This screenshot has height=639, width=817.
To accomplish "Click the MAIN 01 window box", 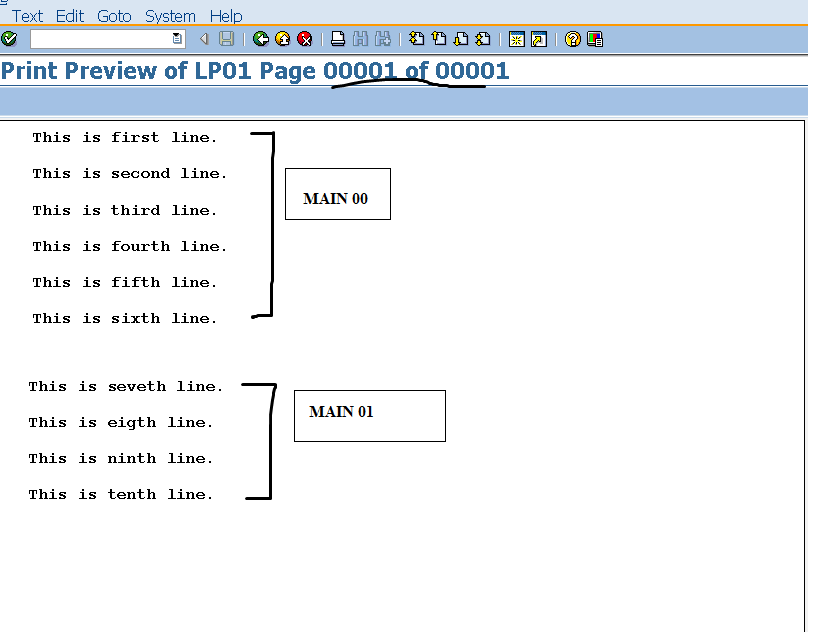I will click(x=369, y=415).
